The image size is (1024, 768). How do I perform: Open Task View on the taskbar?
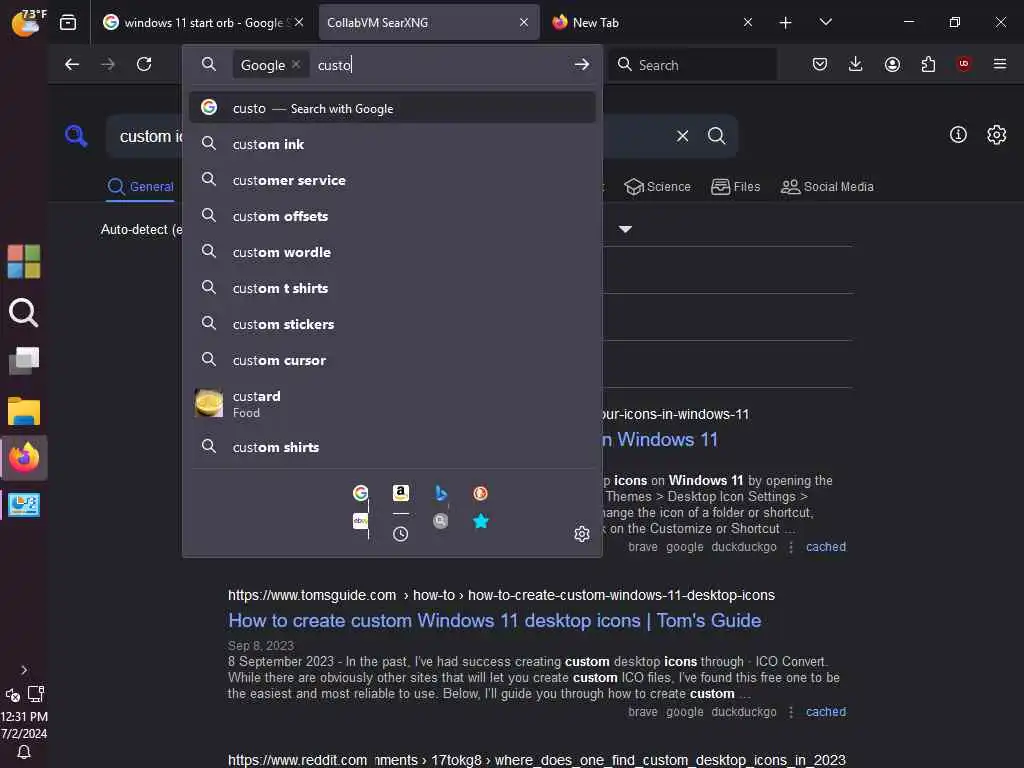(x=24, y=360)
